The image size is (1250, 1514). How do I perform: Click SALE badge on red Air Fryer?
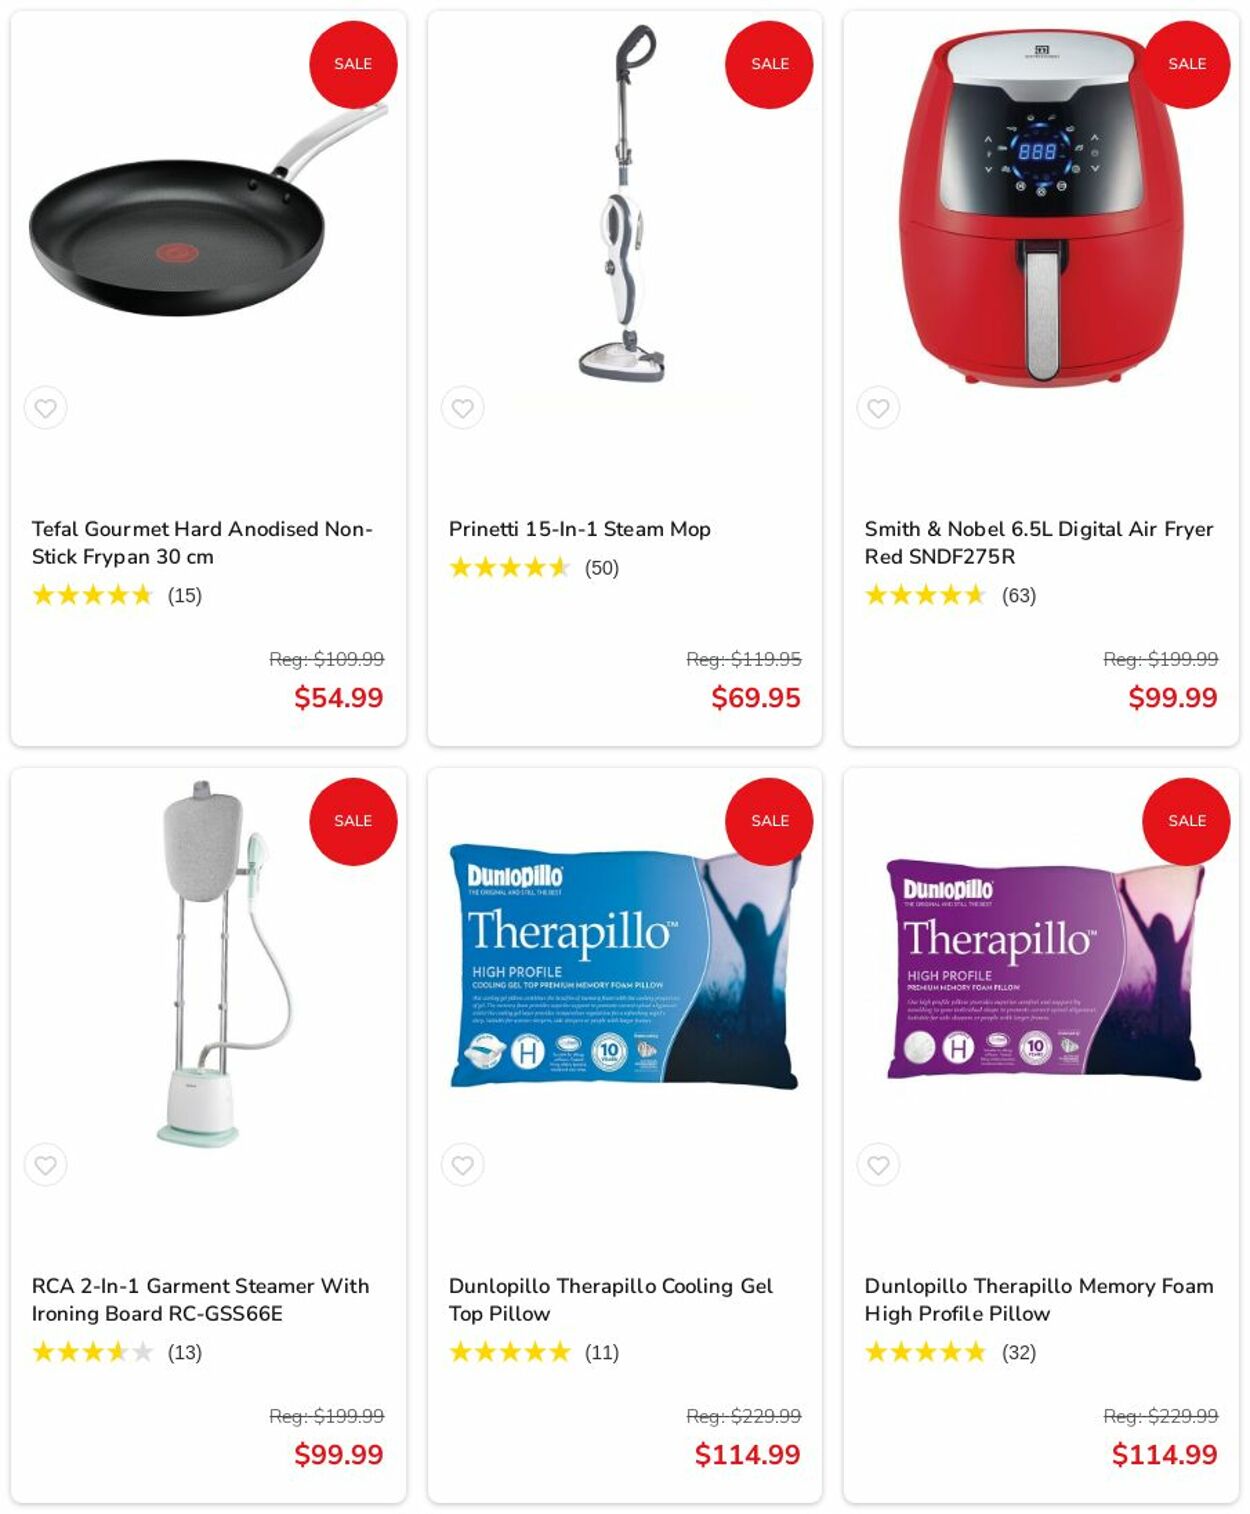(x=1187, y=64)
